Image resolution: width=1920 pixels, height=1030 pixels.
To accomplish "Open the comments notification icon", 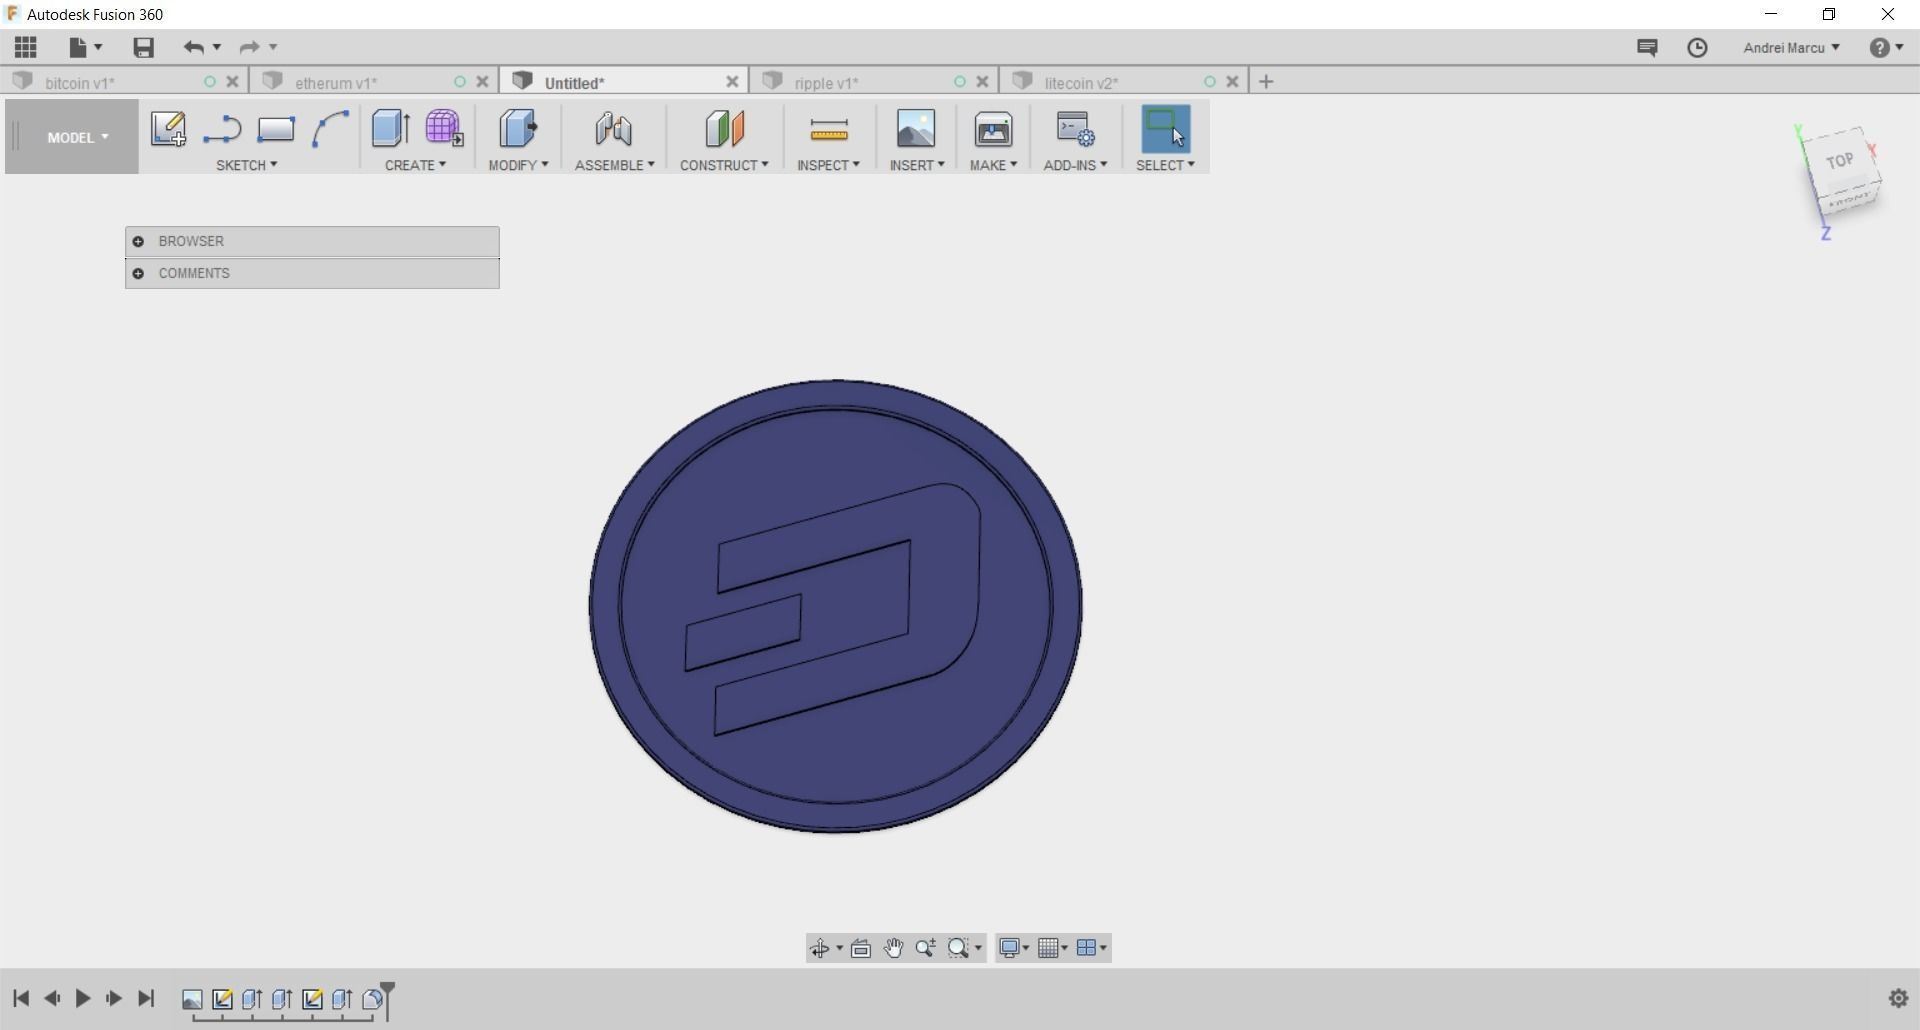I will (1647, 47).
